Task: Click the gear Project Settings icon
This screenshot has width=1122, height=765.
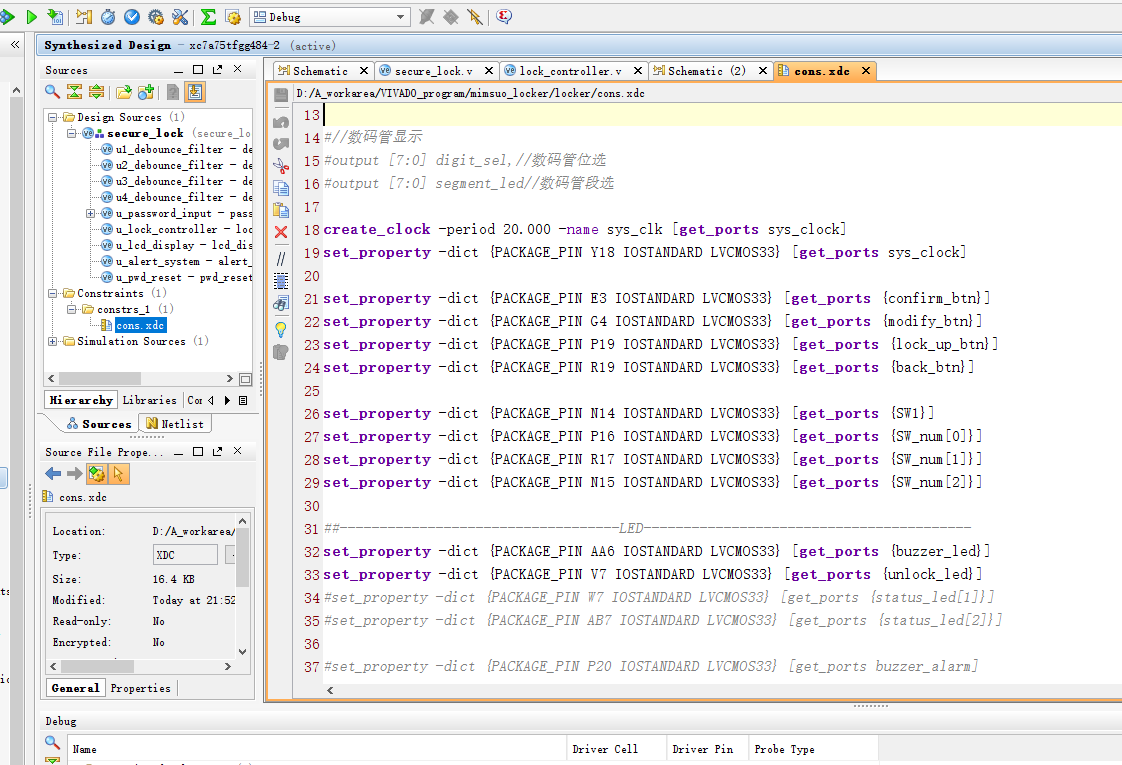Action: tap(156, 16)
